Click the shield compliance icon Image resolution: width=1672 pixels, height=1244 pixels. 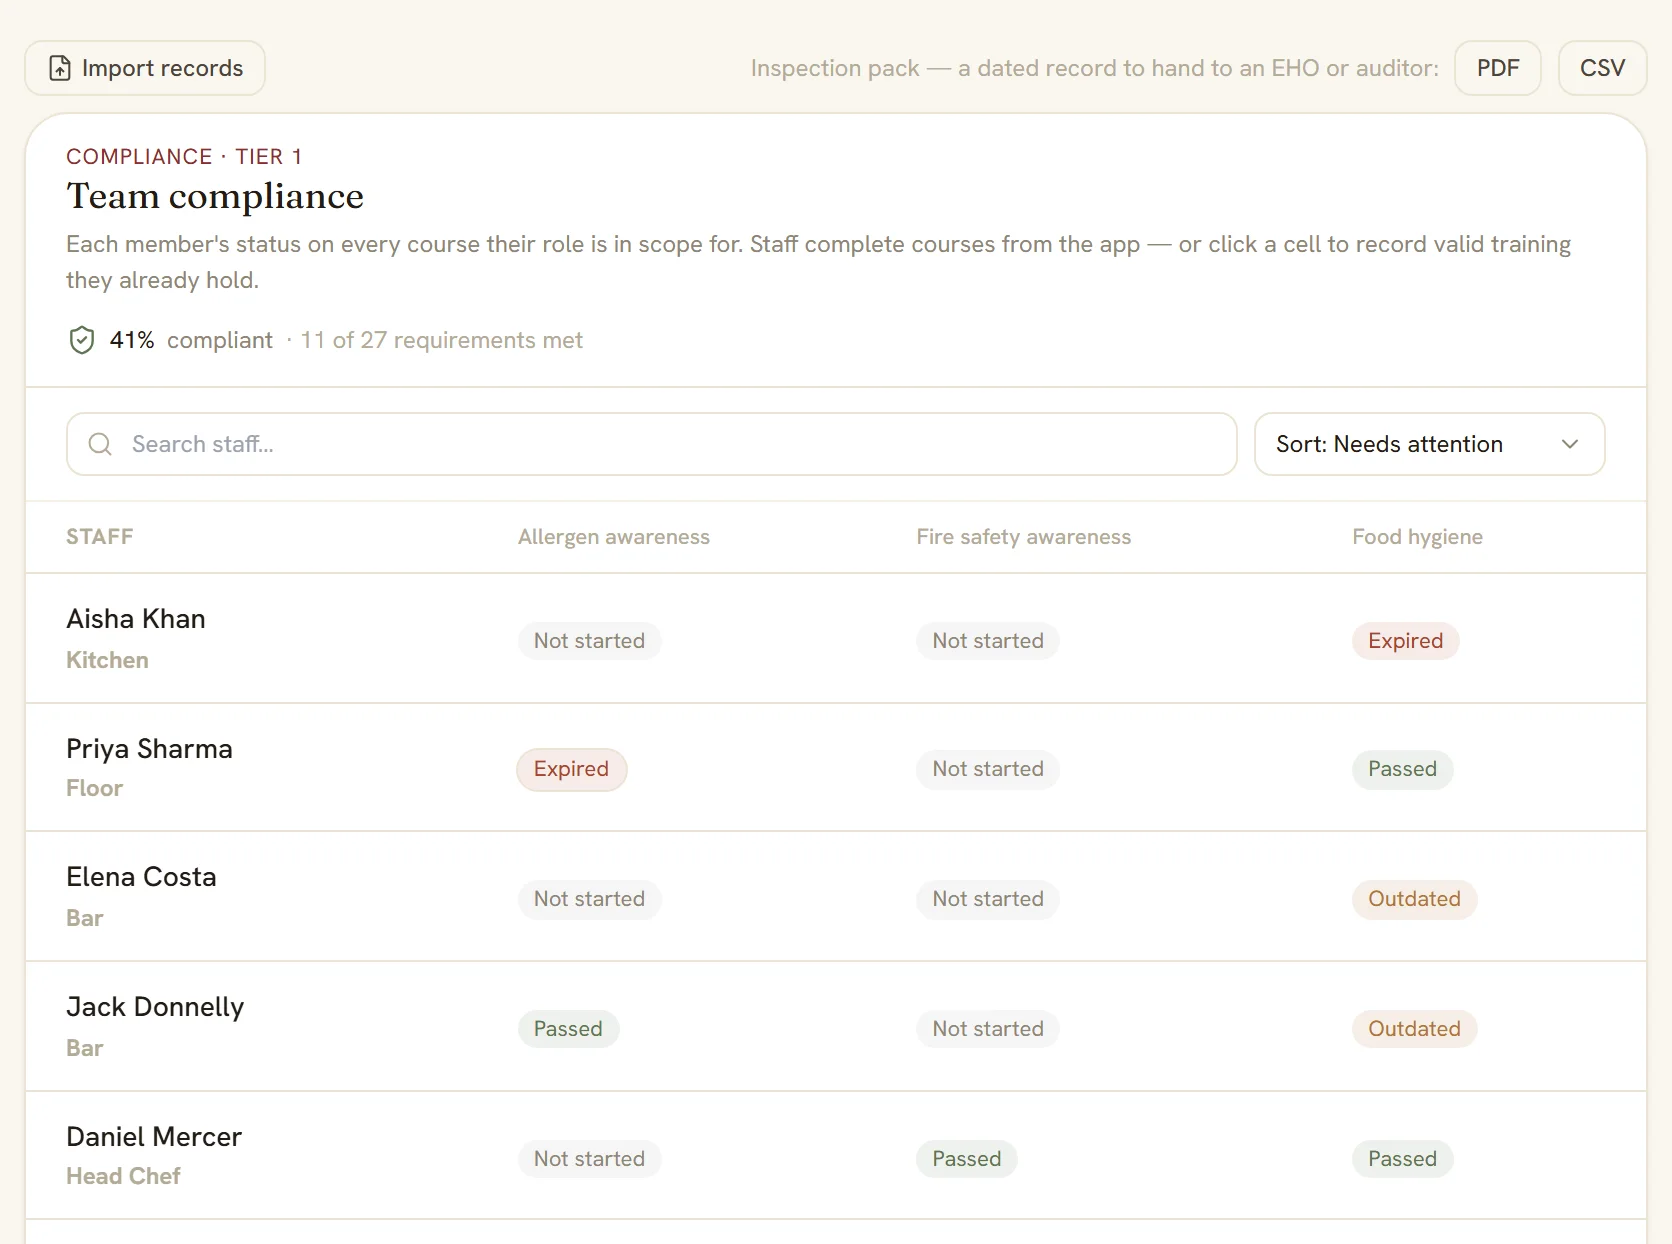click(82, 340)
